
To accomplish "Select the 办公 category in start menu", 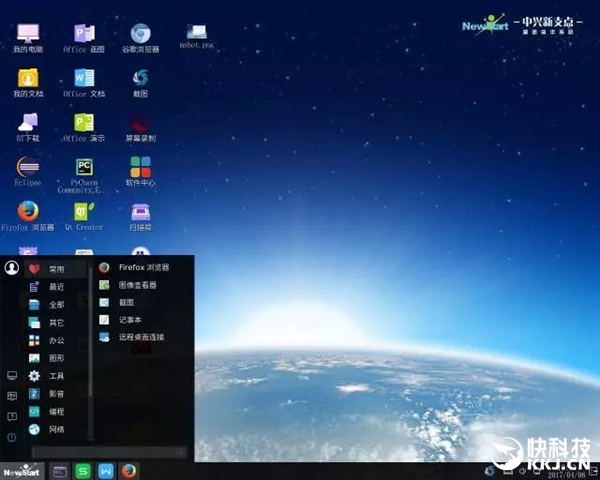I will [56, 340].
